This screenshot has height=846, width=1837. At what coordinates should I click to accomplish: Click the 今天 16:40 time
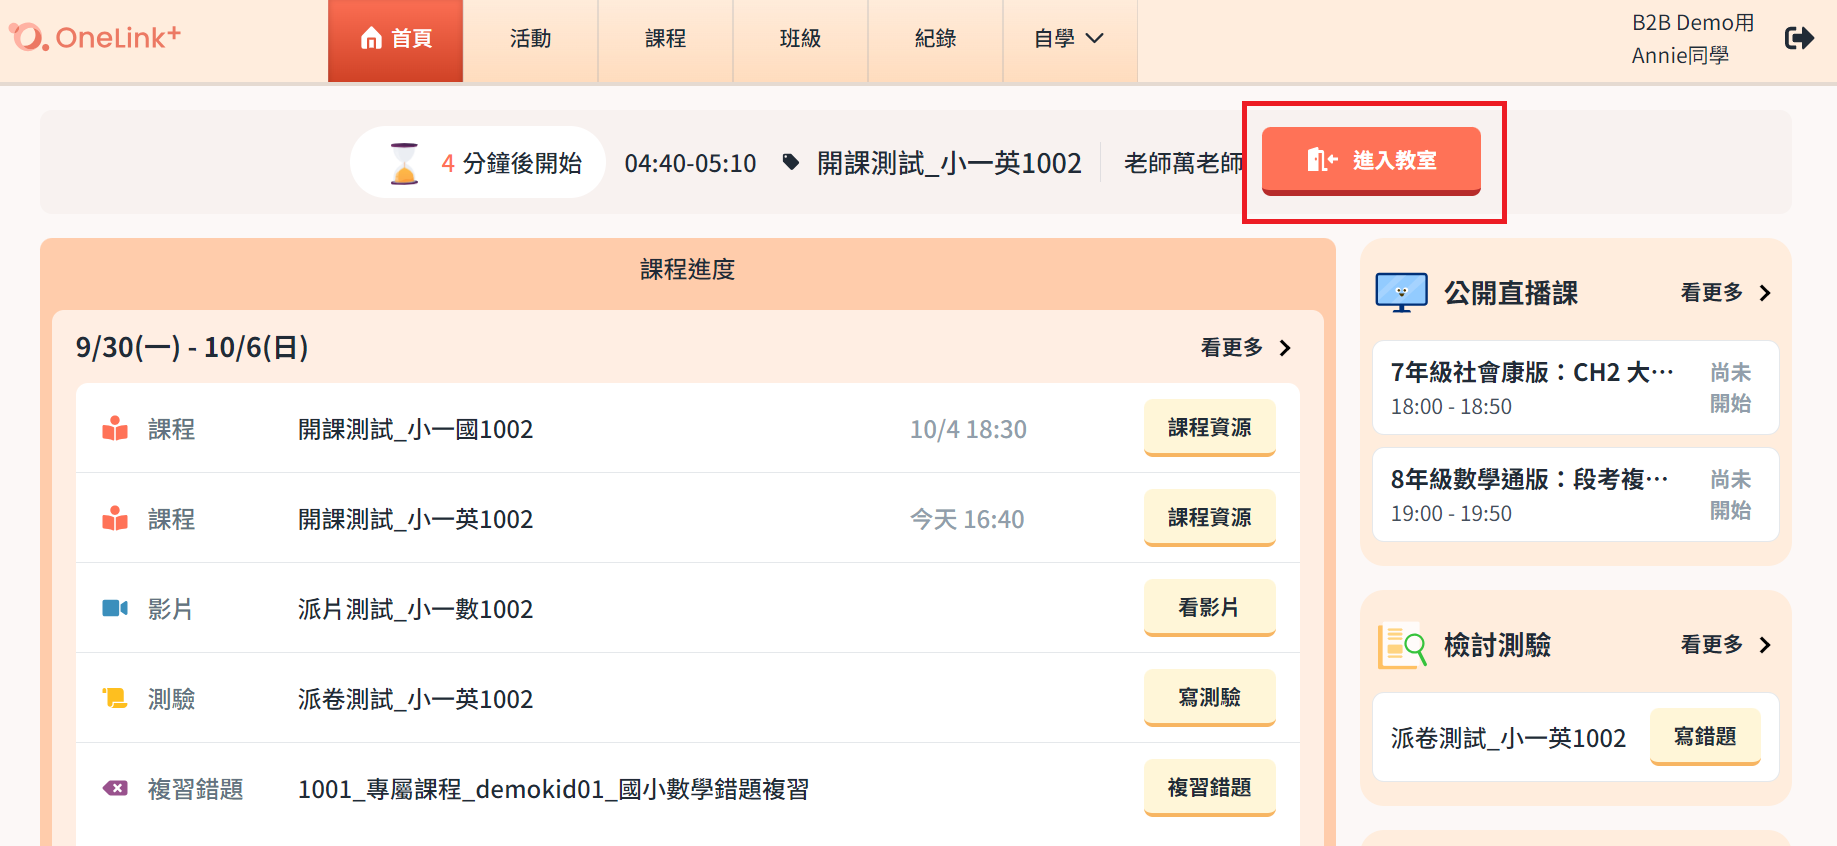pyautogui.click(x=967, y=519)
